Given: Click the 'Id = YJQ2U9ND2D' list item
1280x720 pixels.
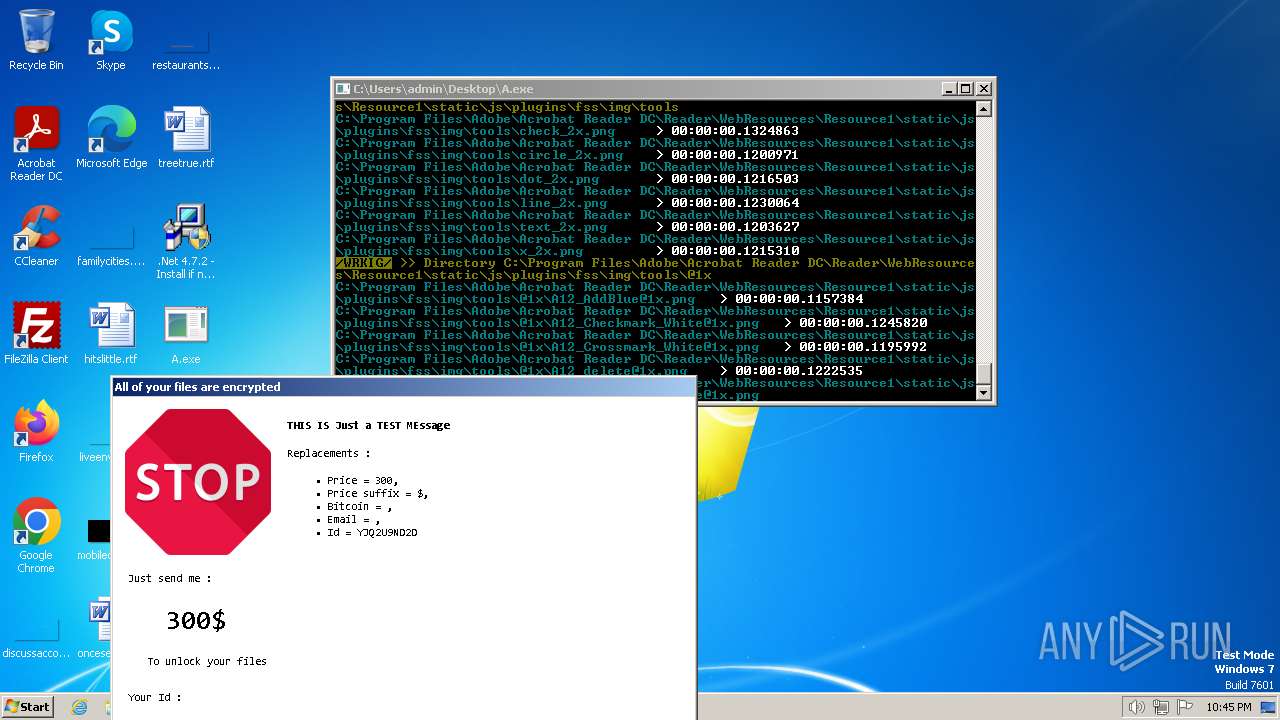Looking at the screenshot, I should [372, 533].
